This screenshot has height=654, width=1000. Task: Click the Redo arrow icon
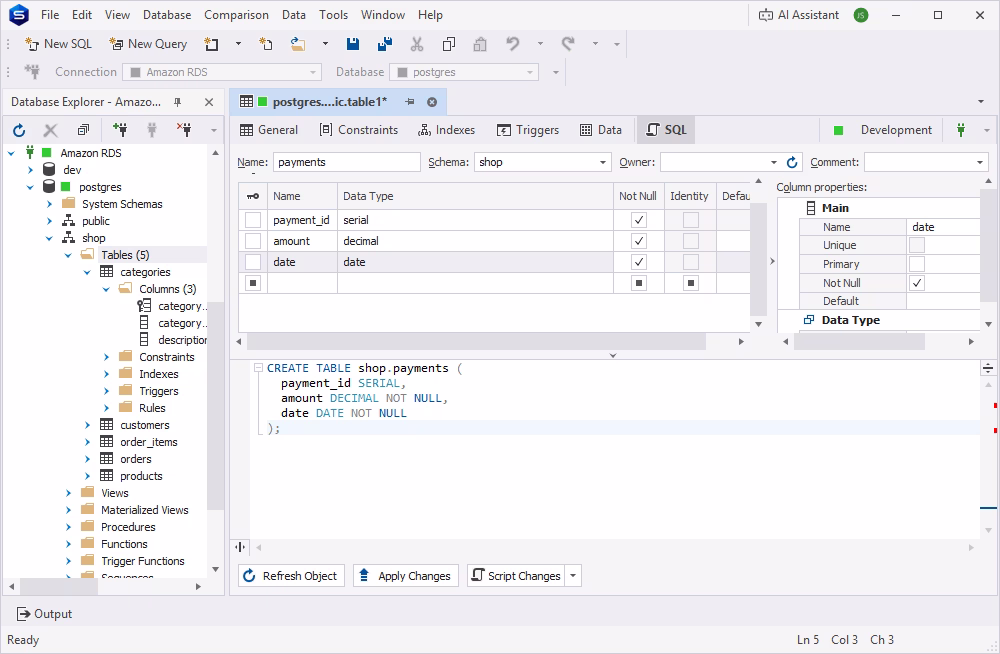click(568, 43)
